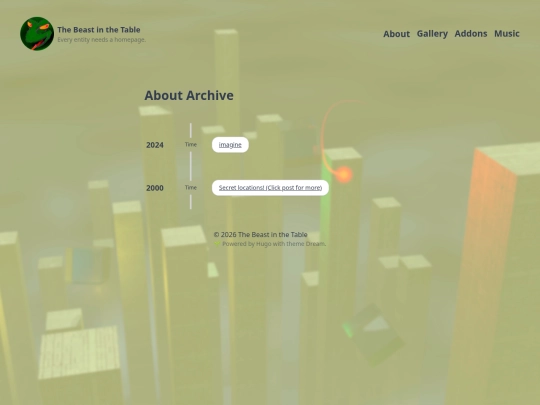Open the Addons section
Image resolution: width=540 pixels, height=405 pixels.
coord(471,34)
